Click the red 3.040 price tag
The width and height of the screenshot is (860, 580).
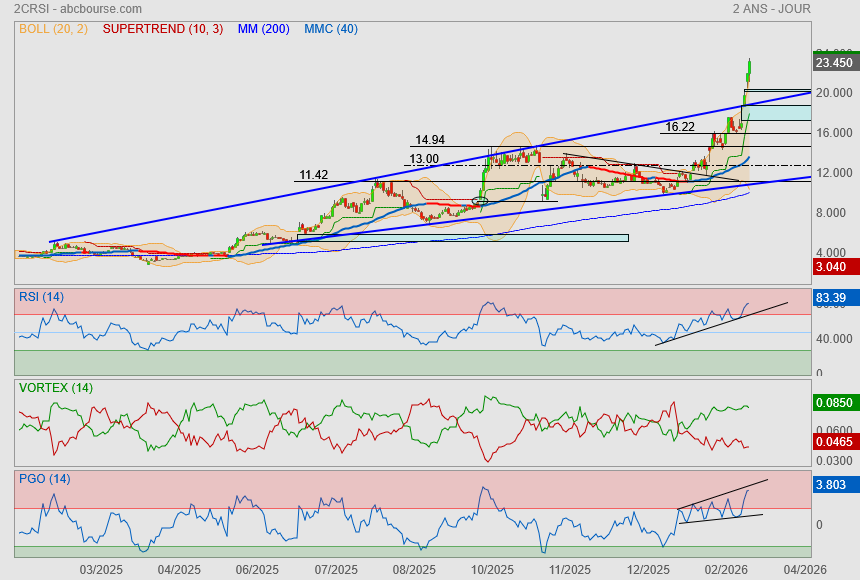click(833, 267)
